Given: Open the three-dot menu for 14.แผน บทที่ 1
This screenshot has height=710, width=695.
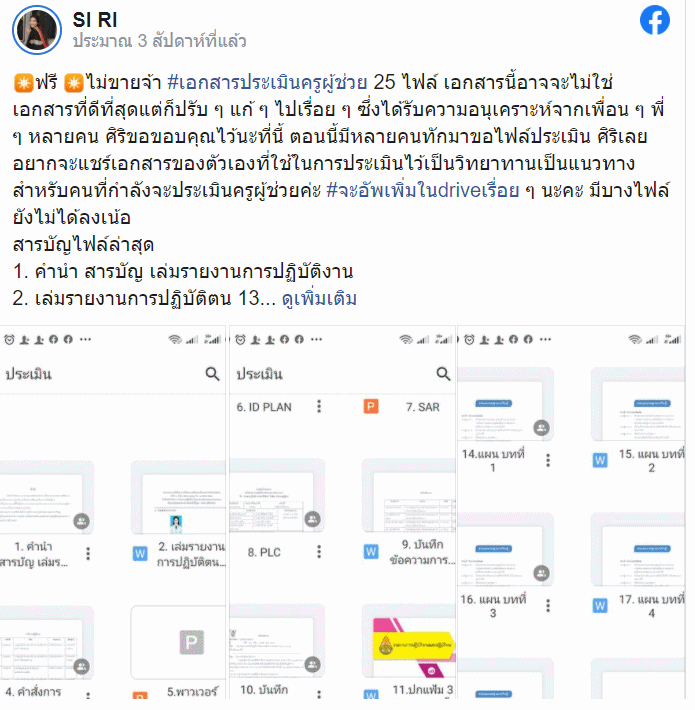Looking at the screenshot, I should point(548,461).
